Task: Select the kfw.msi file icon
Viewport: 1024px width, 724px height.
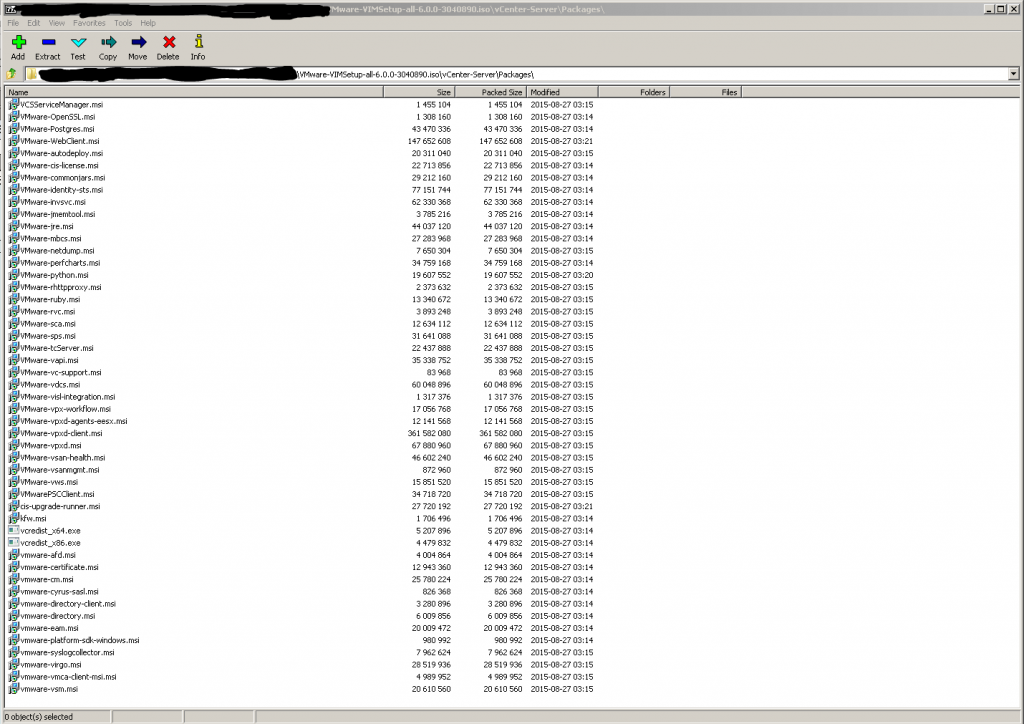Action: tap(13, 518)
